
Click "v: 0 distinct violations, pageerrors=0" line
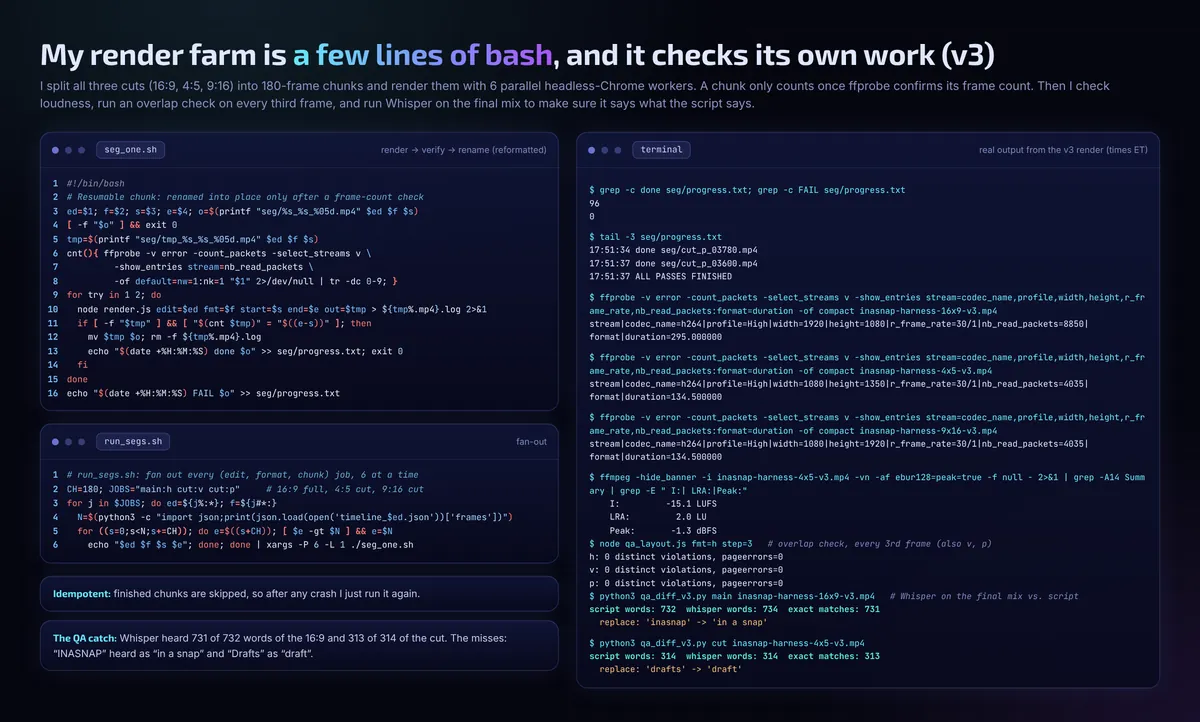[x=687, y=569]
